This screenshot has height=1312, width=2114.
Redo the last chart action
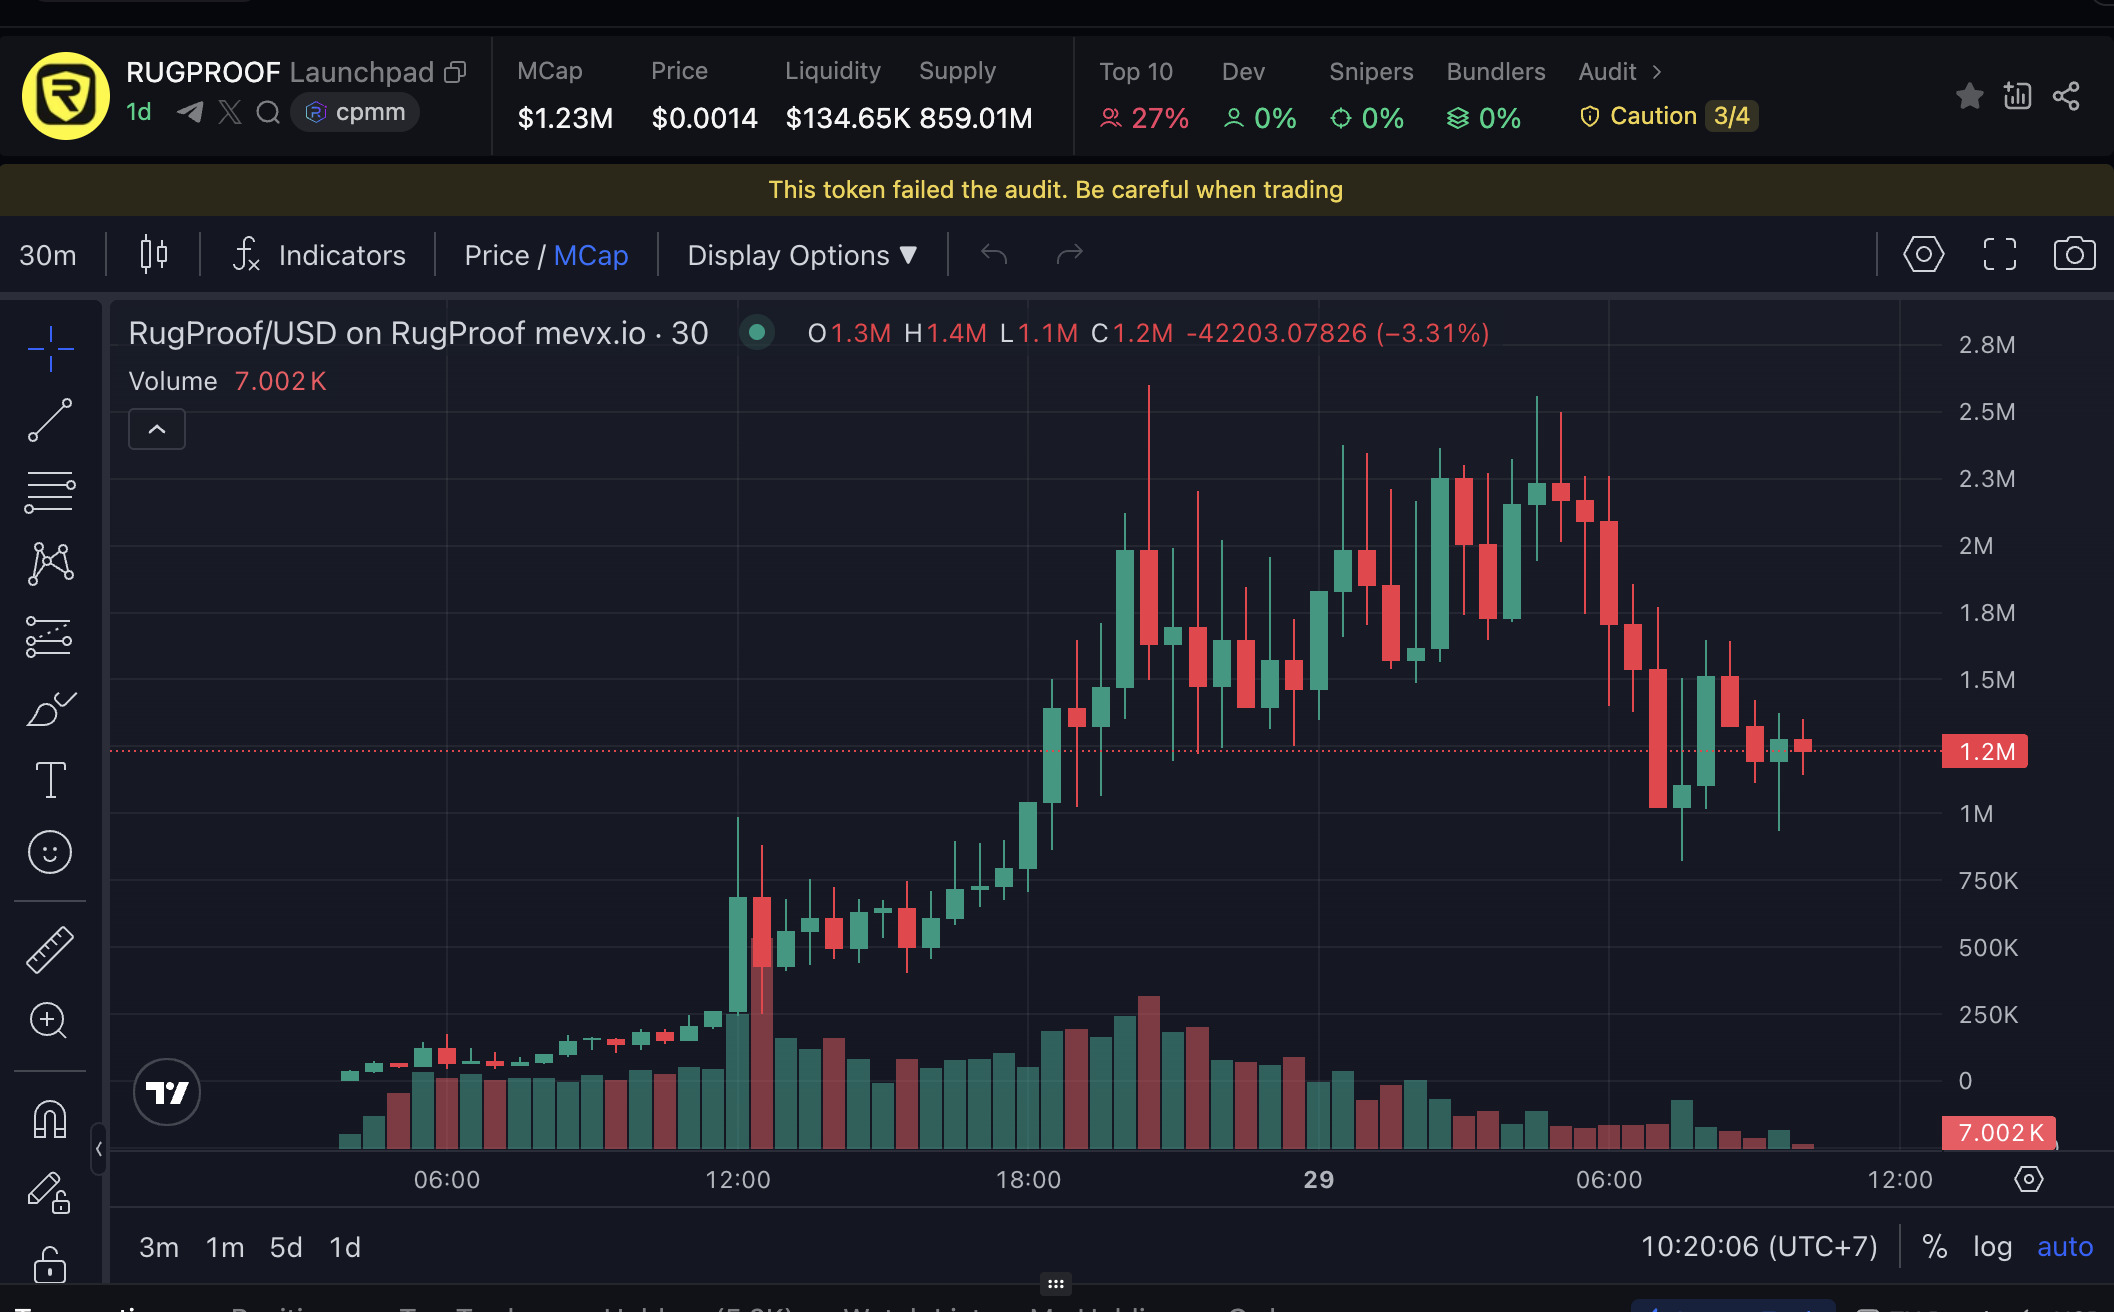click(1070, 254)
